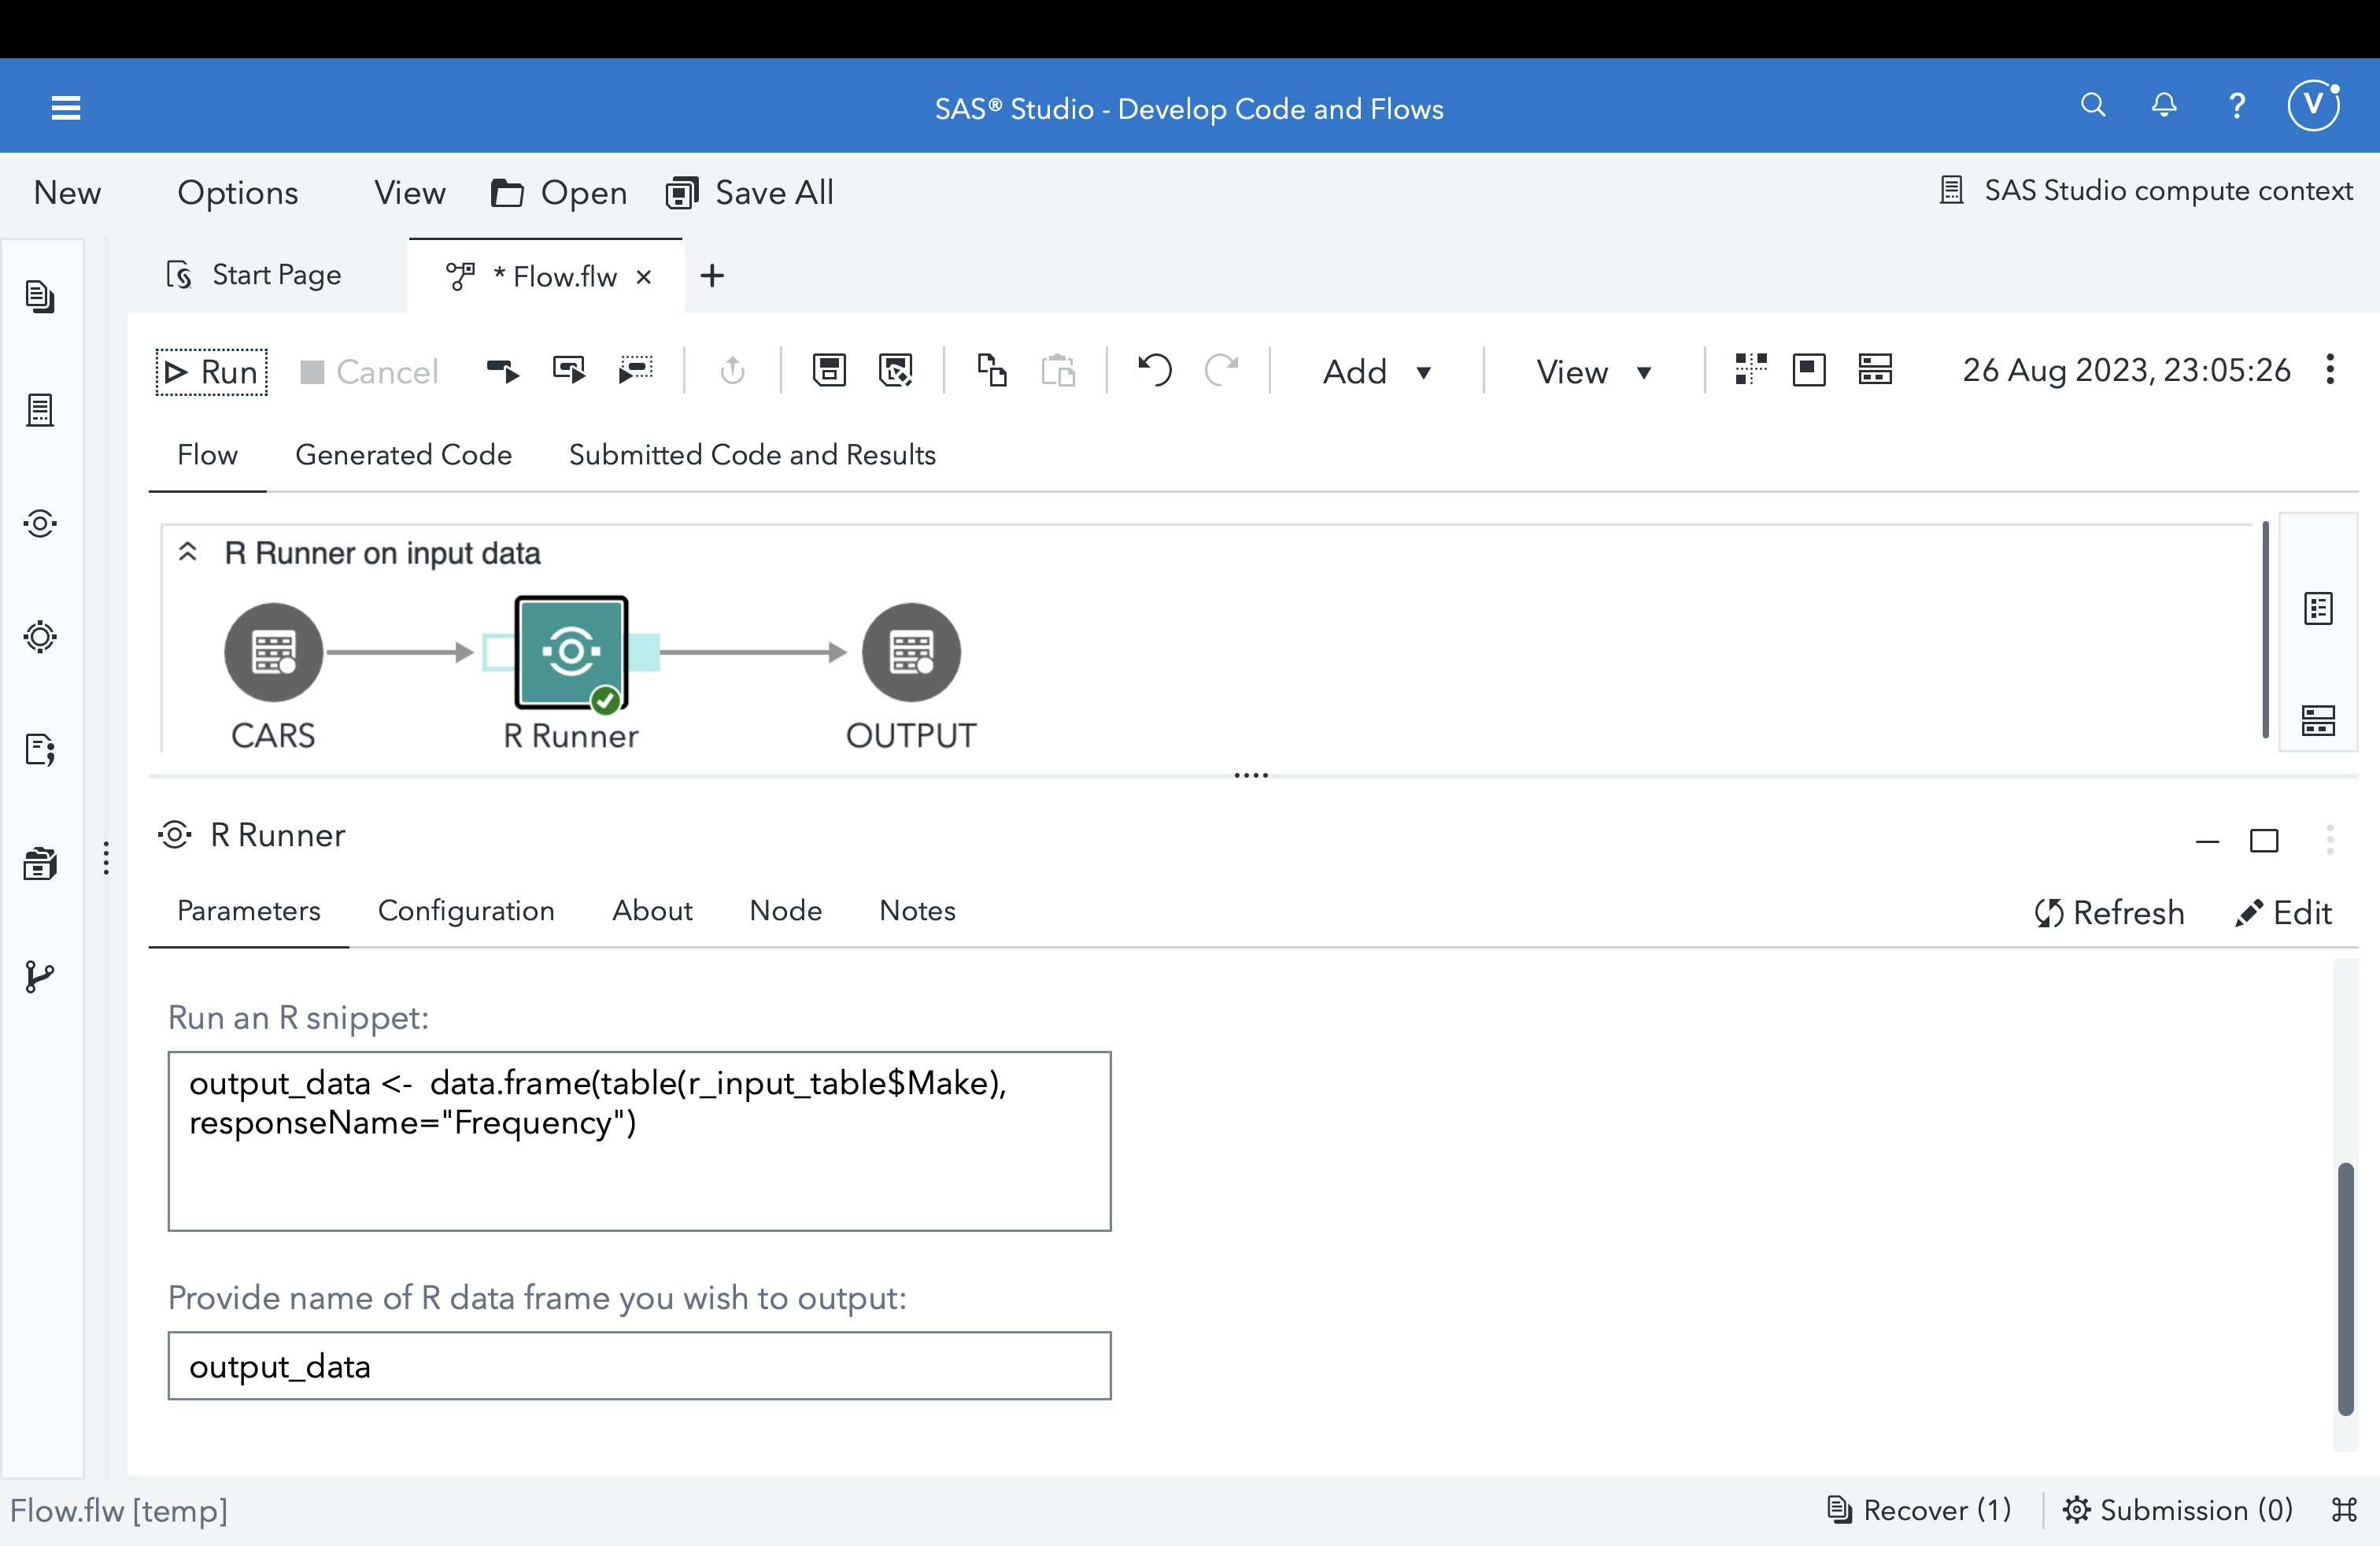Click the Run button
The height and width of the screenshot is (1546, 2380).
pos(212,372)
